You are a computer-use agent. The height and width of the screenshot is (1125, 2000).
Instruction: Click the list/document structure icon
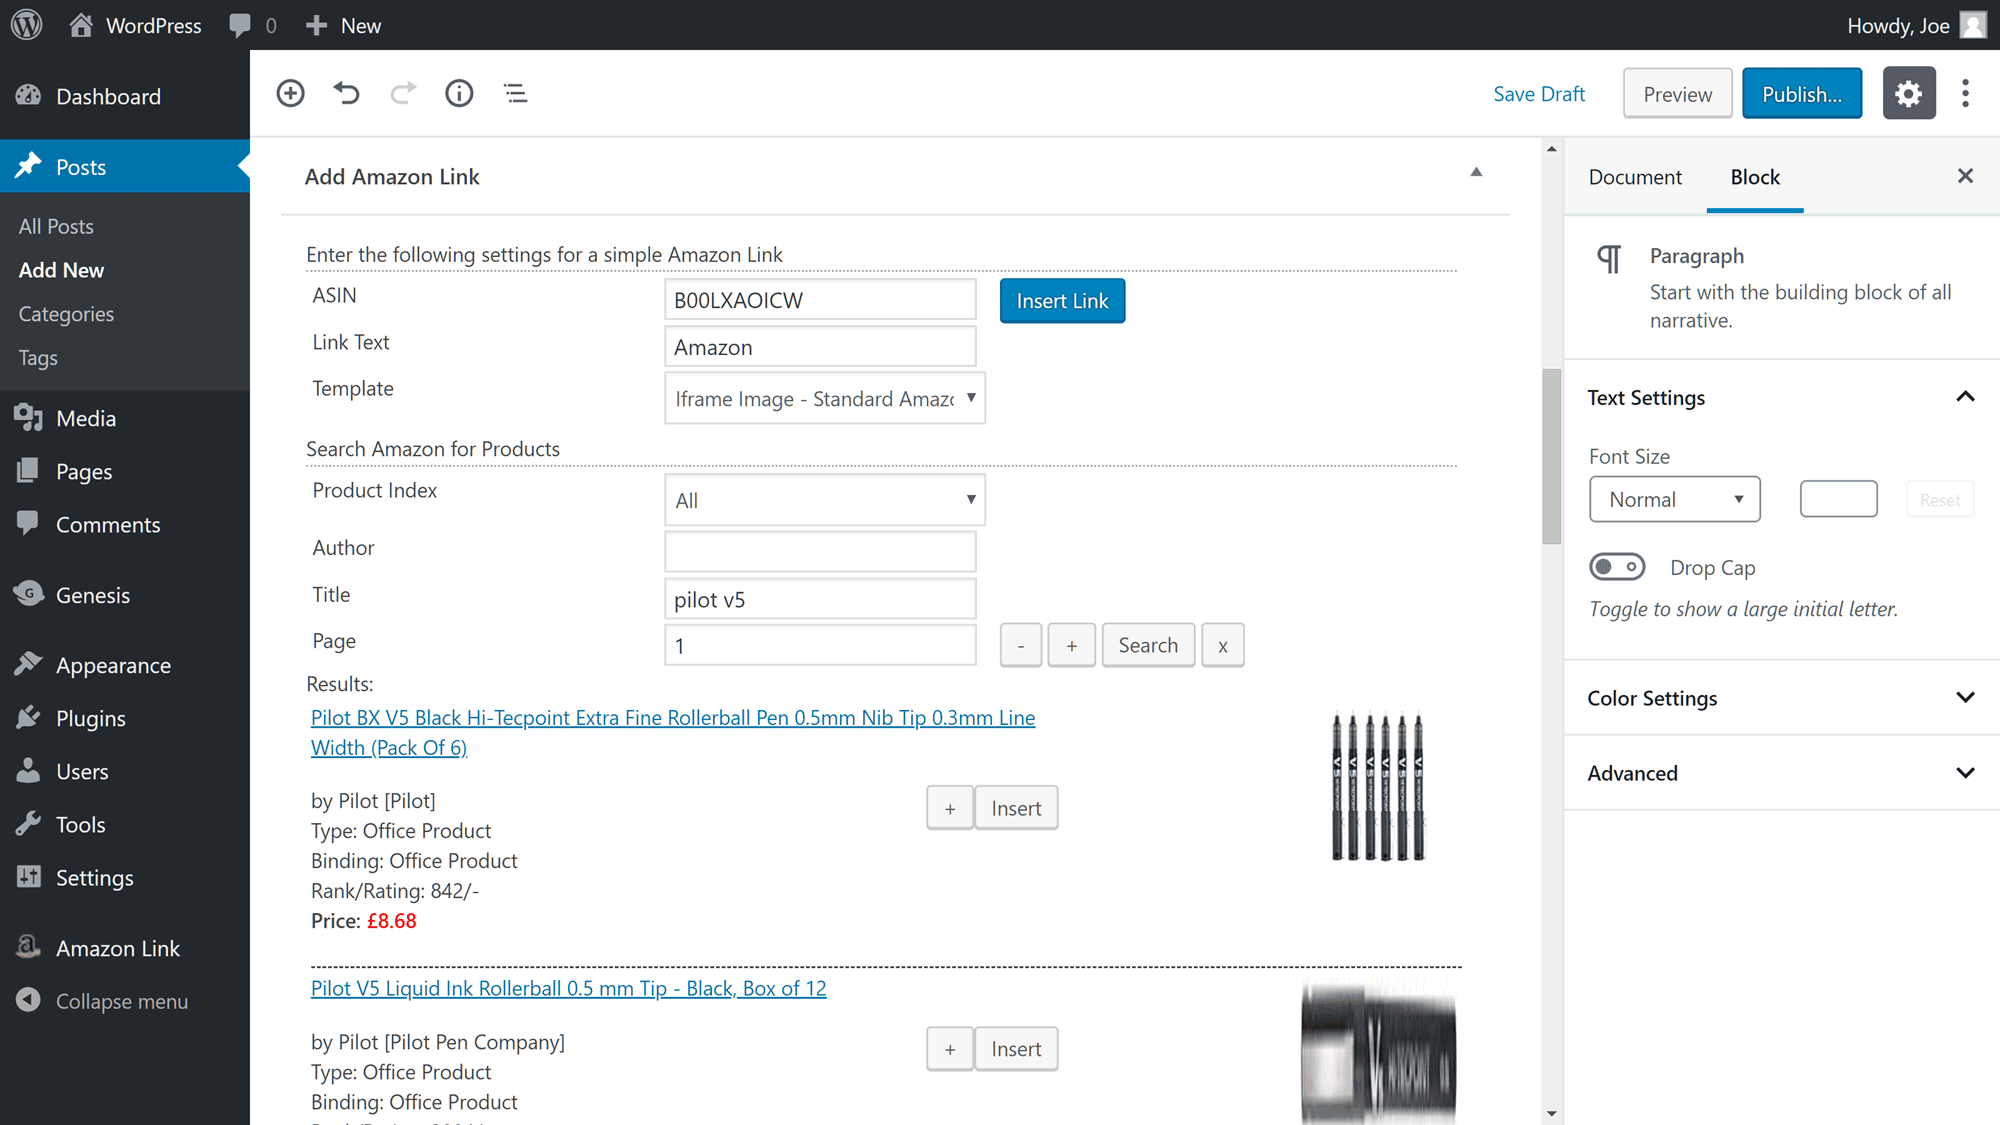coord(515,93)
